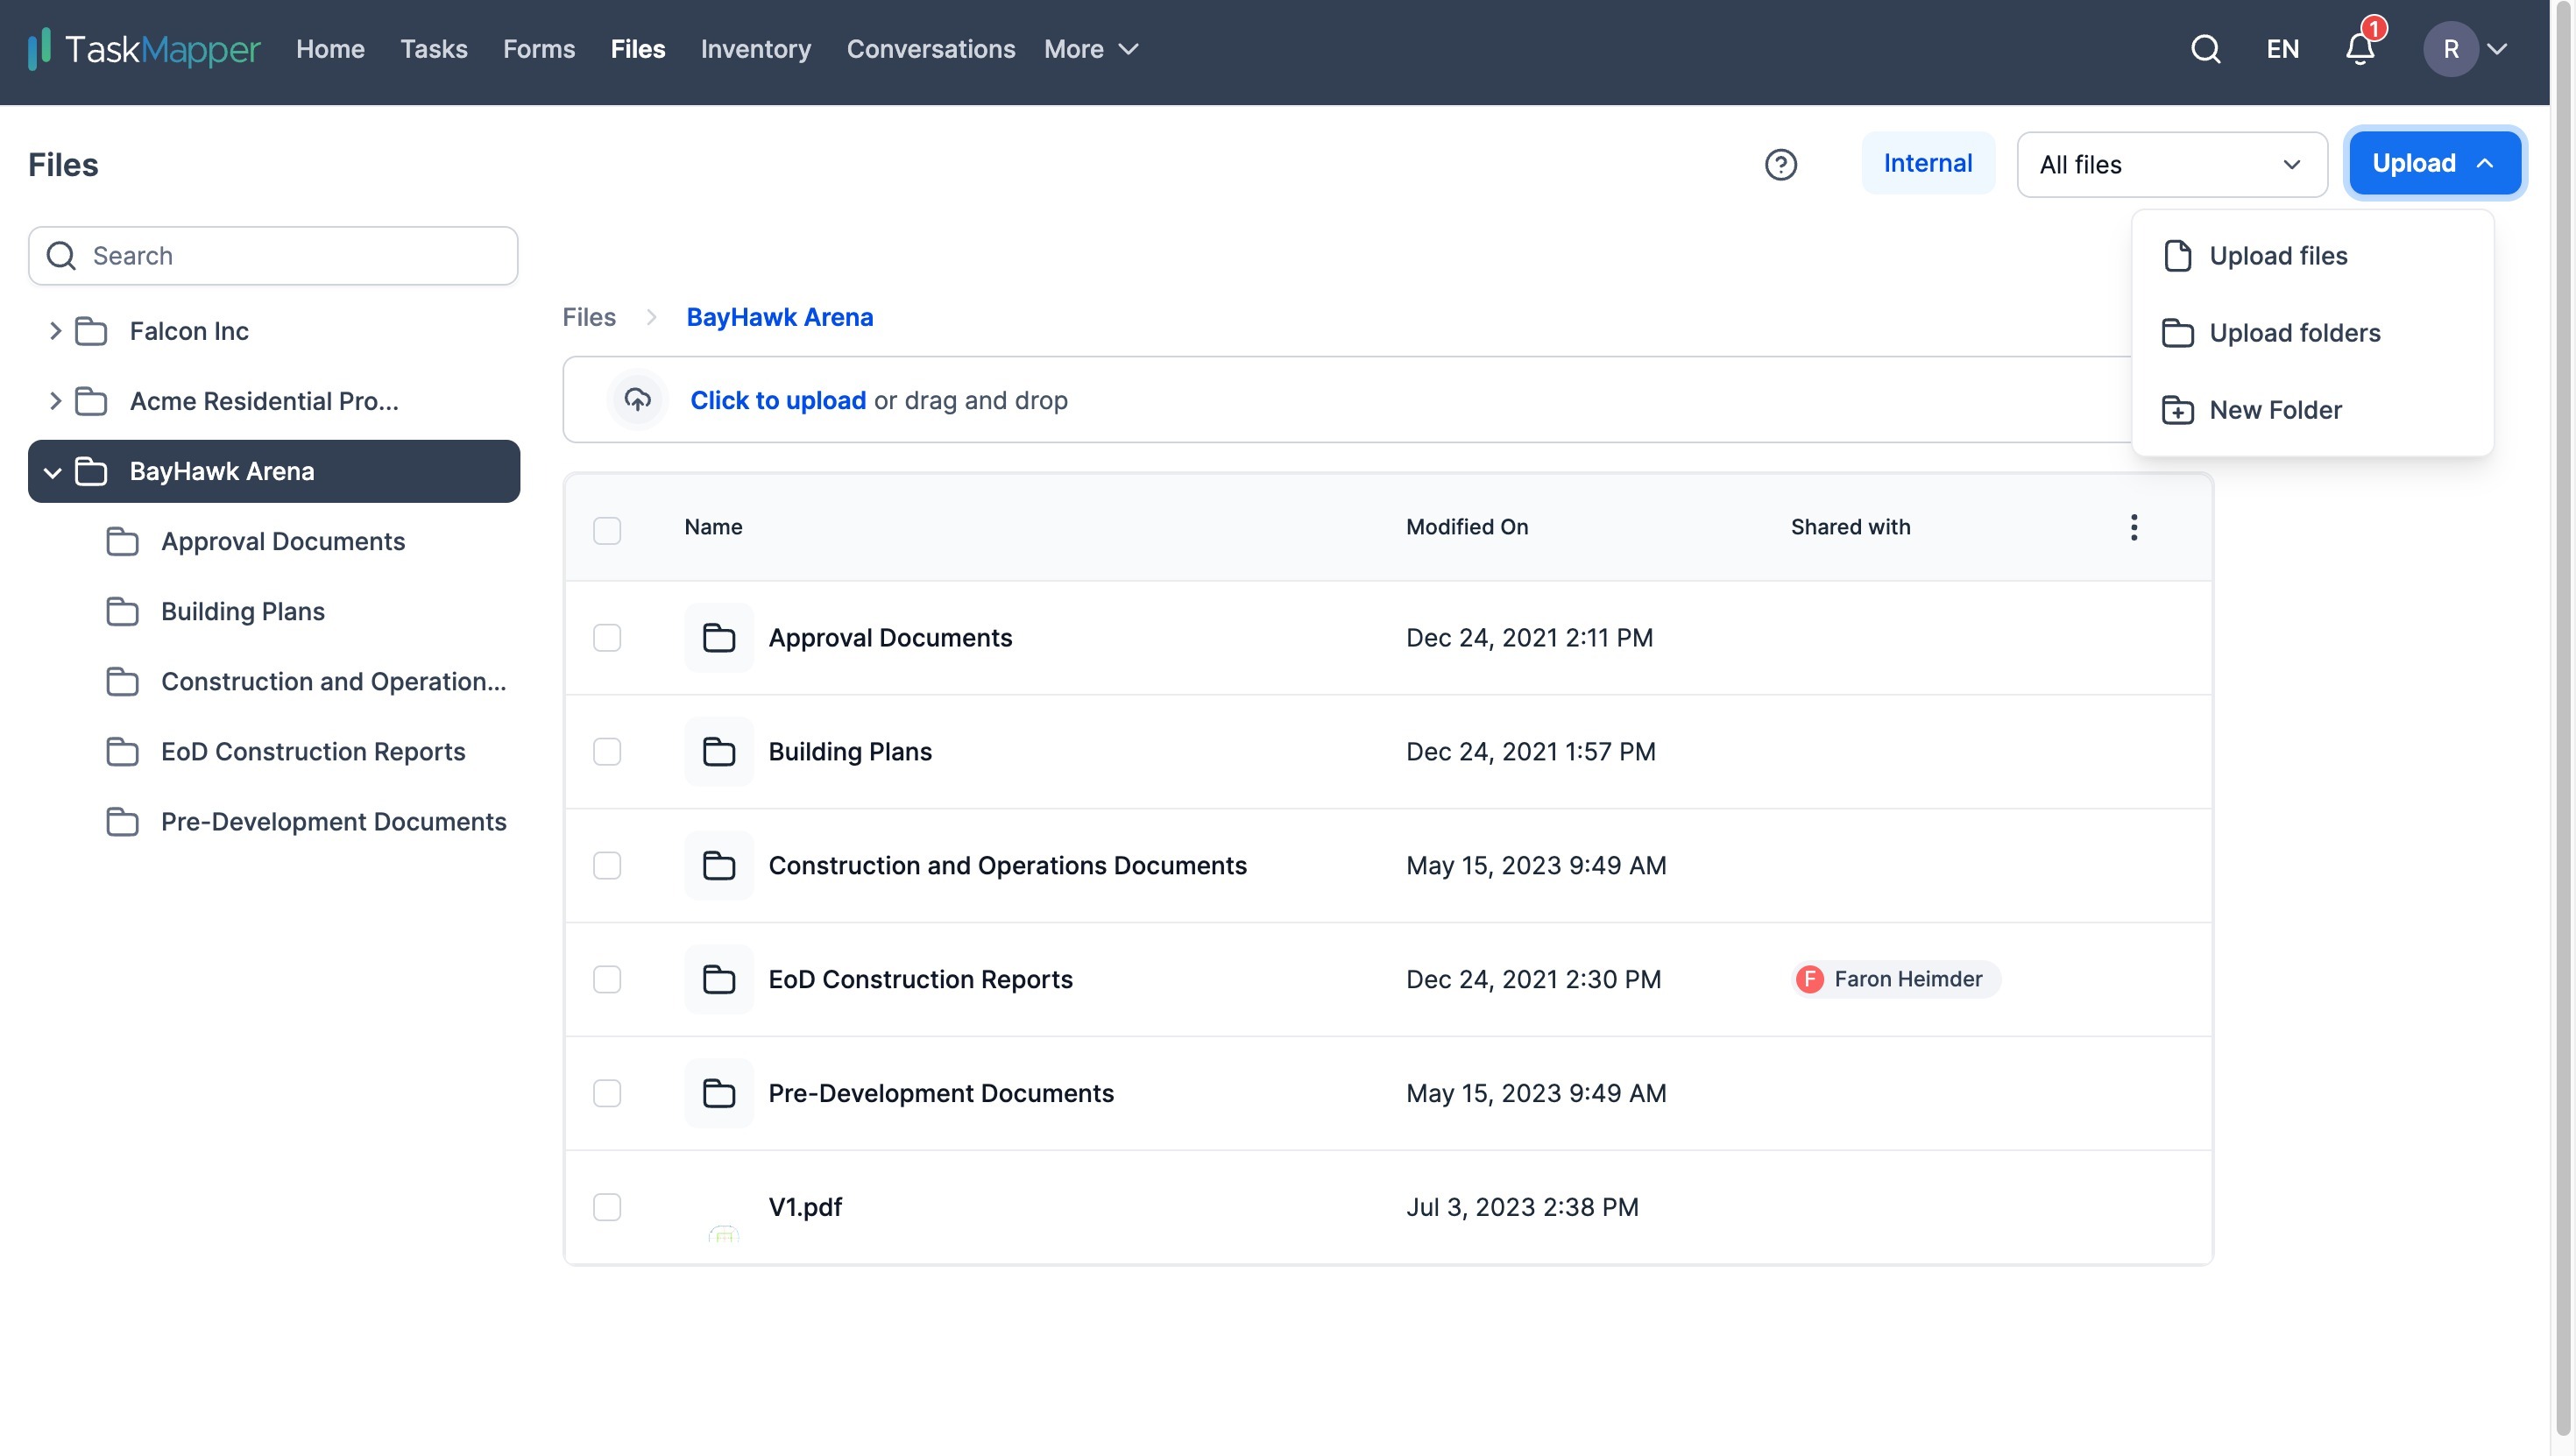2576x1456 pixels.
Task: Close the Upload dropdown button
Action: 2433,163
